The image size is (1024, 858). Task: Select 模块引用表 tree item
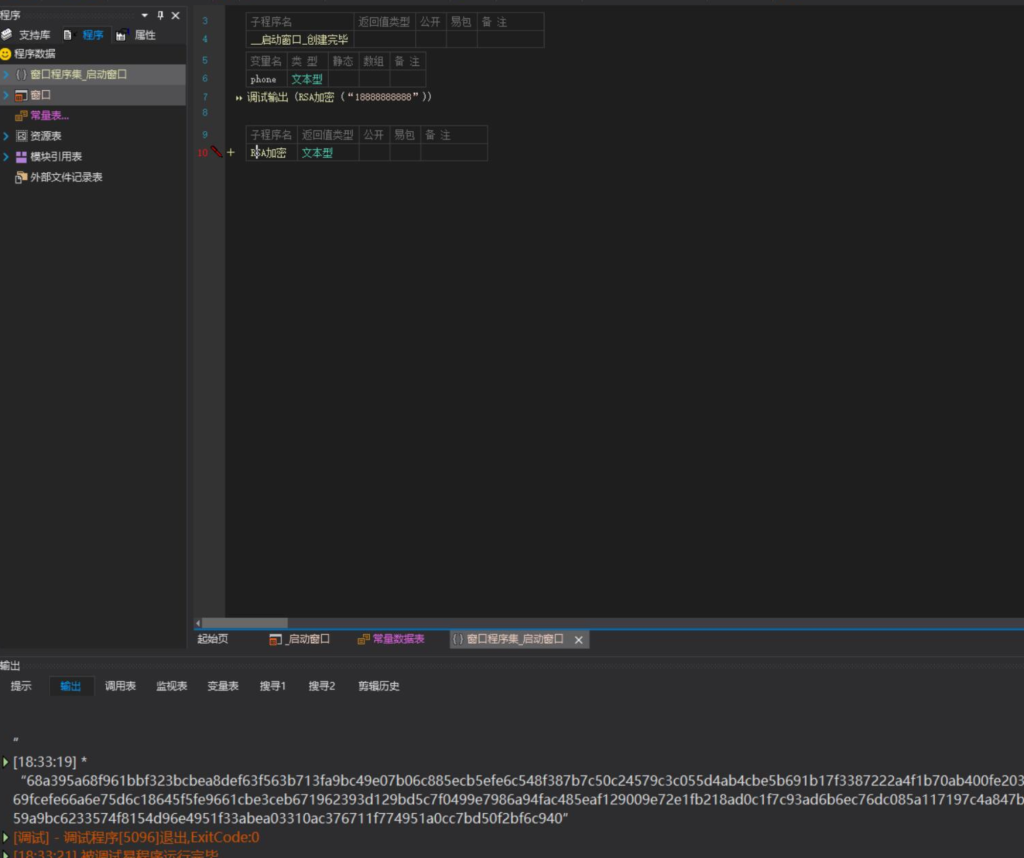(56, 157)
